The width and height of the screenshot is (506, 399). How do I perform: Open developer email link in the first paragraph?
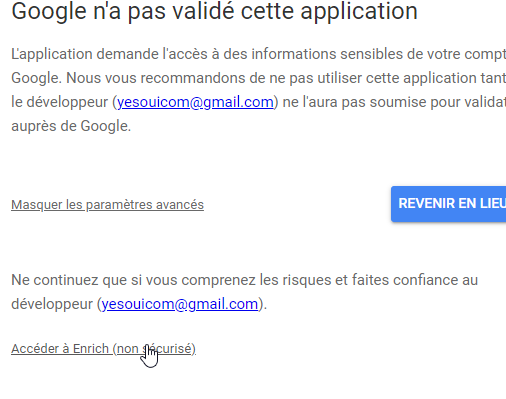pyautogui.click(x=195, y=102)
